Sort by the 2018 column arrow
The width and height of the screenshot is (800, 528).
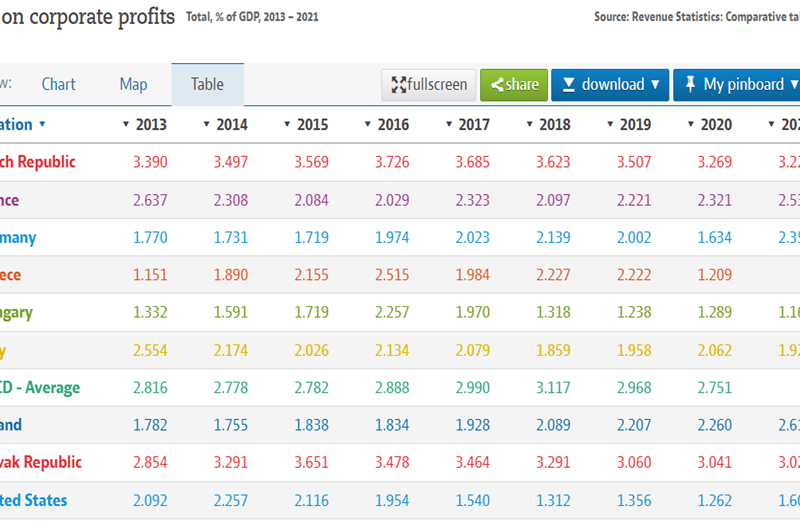(x=529, y=125)
